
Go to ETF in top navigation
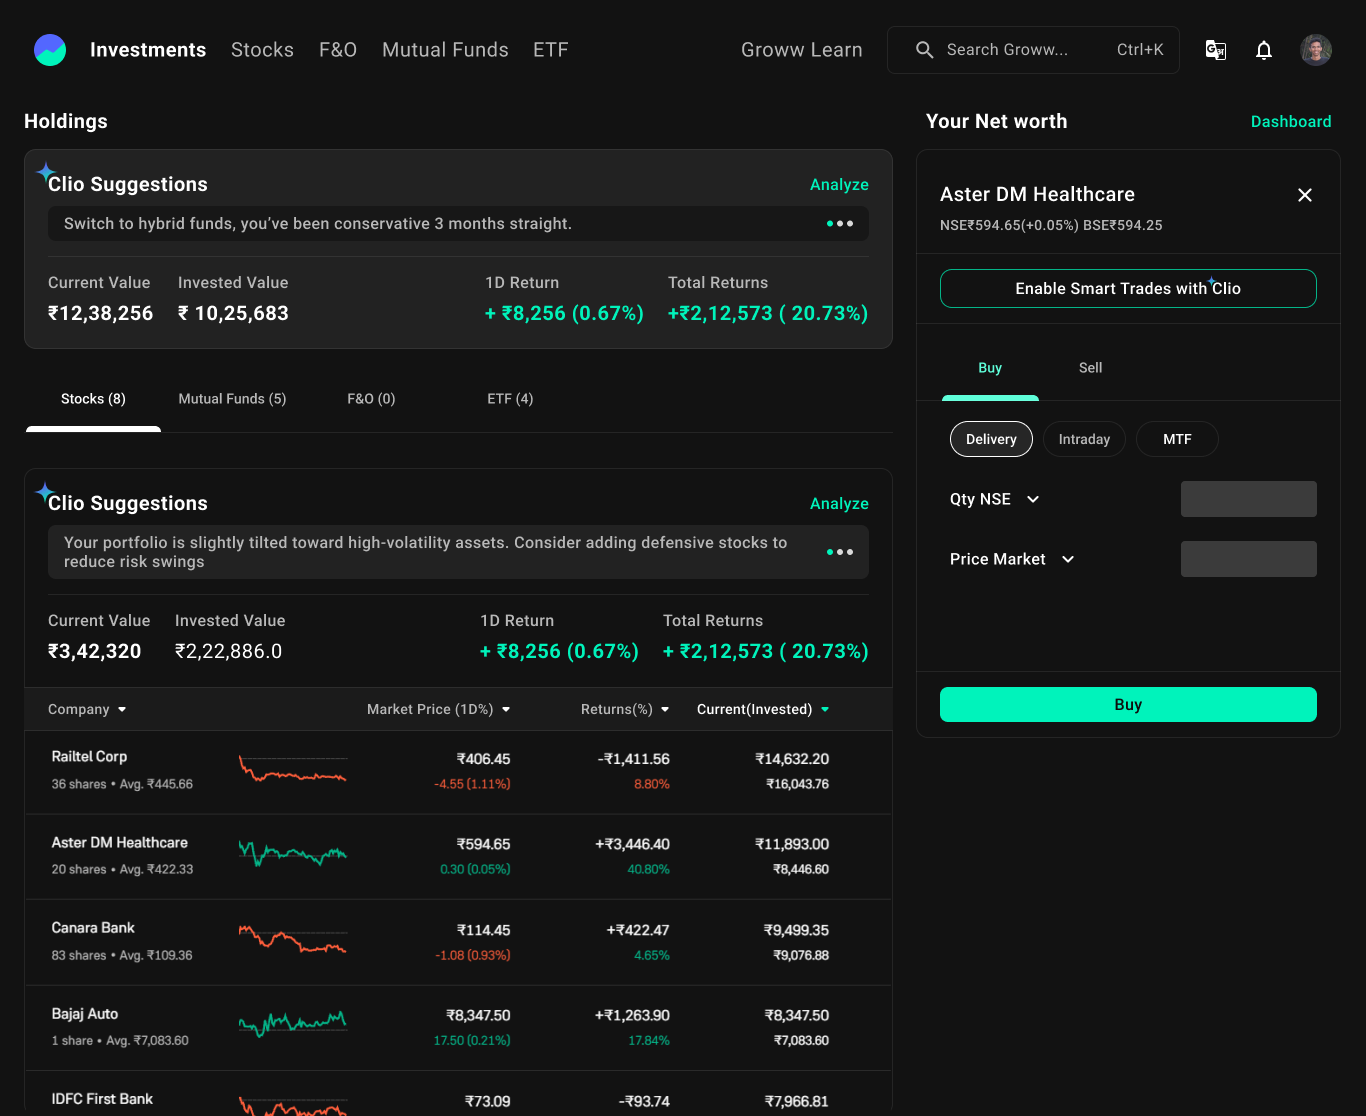pyautogui.click(x=550, y=50)
